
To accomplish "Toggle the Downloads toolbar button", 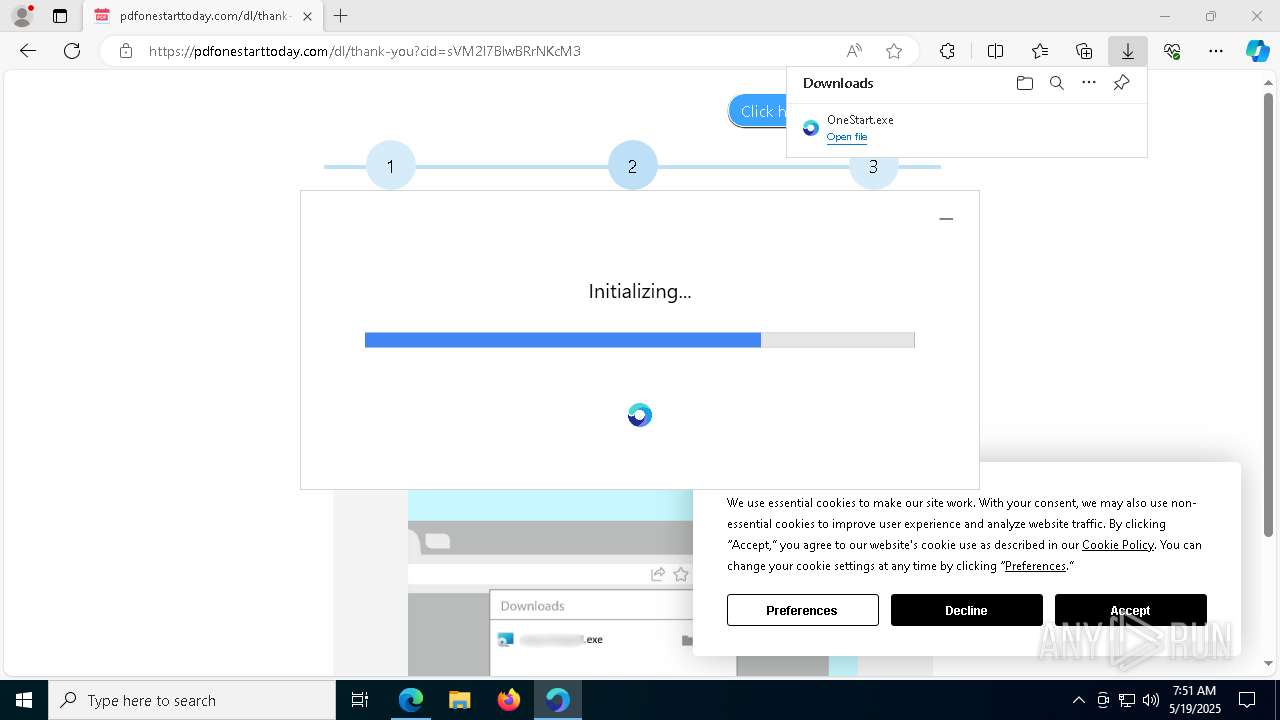I will click(x=1127, y=51).
